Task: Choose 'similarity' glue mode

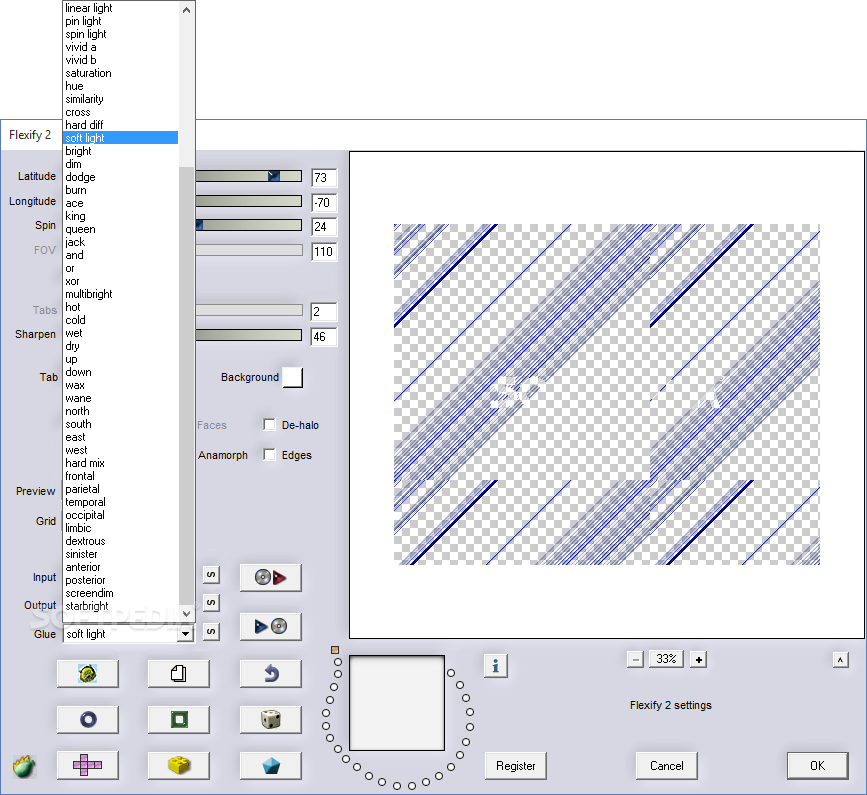Action: (121, 99)
